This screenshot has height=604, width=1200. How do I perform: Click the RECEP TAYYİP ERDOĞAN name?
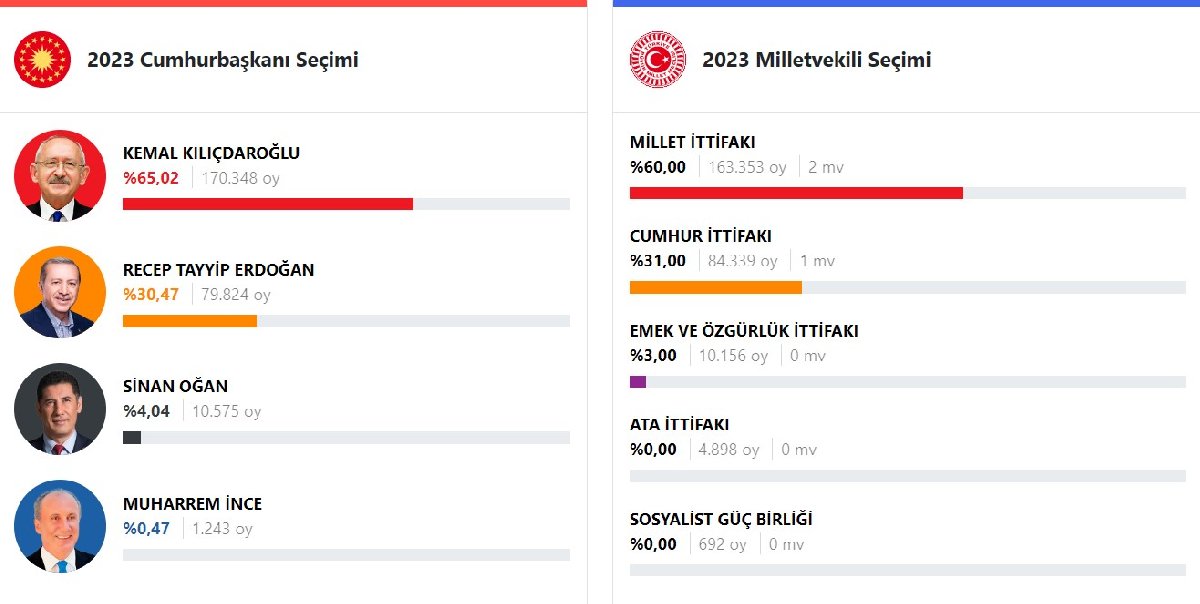218,270
